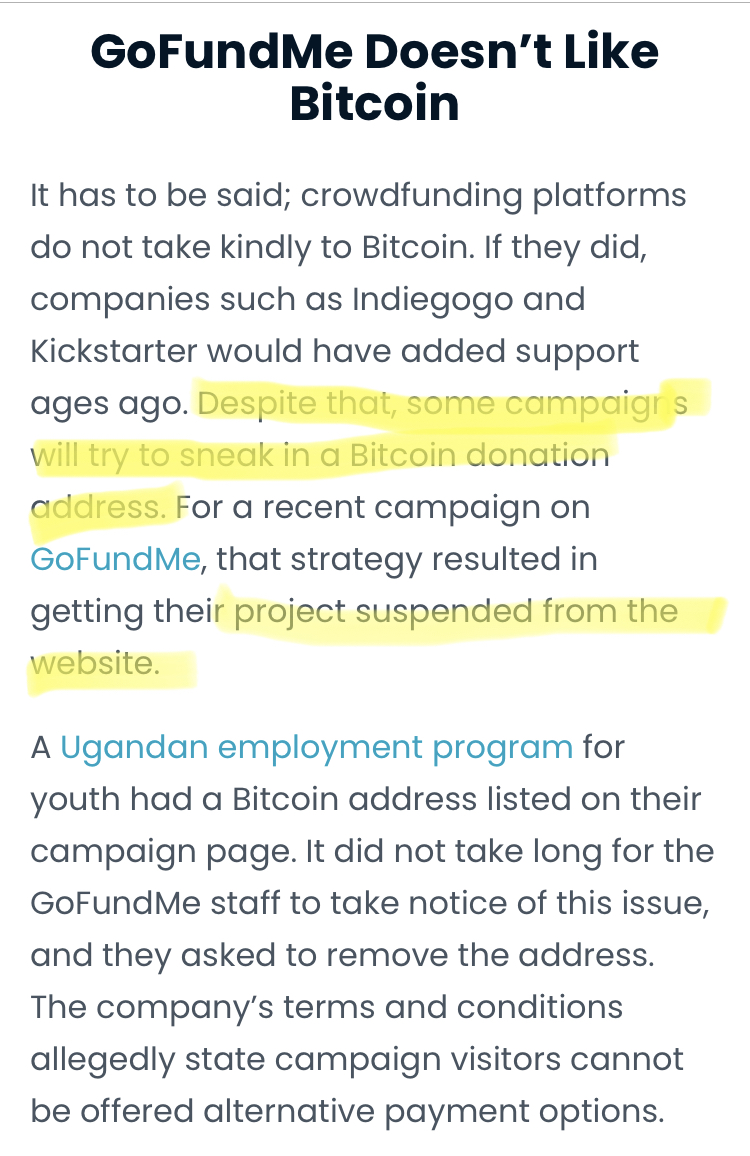Click highlighted text "Despite that, some campaigns"

tap(442, 404)
